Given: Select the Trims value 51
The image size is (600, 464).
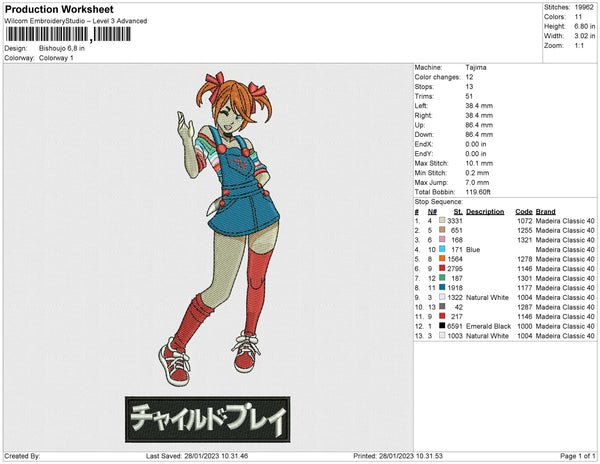Looking at the screenshot, I should coord(469,96).
